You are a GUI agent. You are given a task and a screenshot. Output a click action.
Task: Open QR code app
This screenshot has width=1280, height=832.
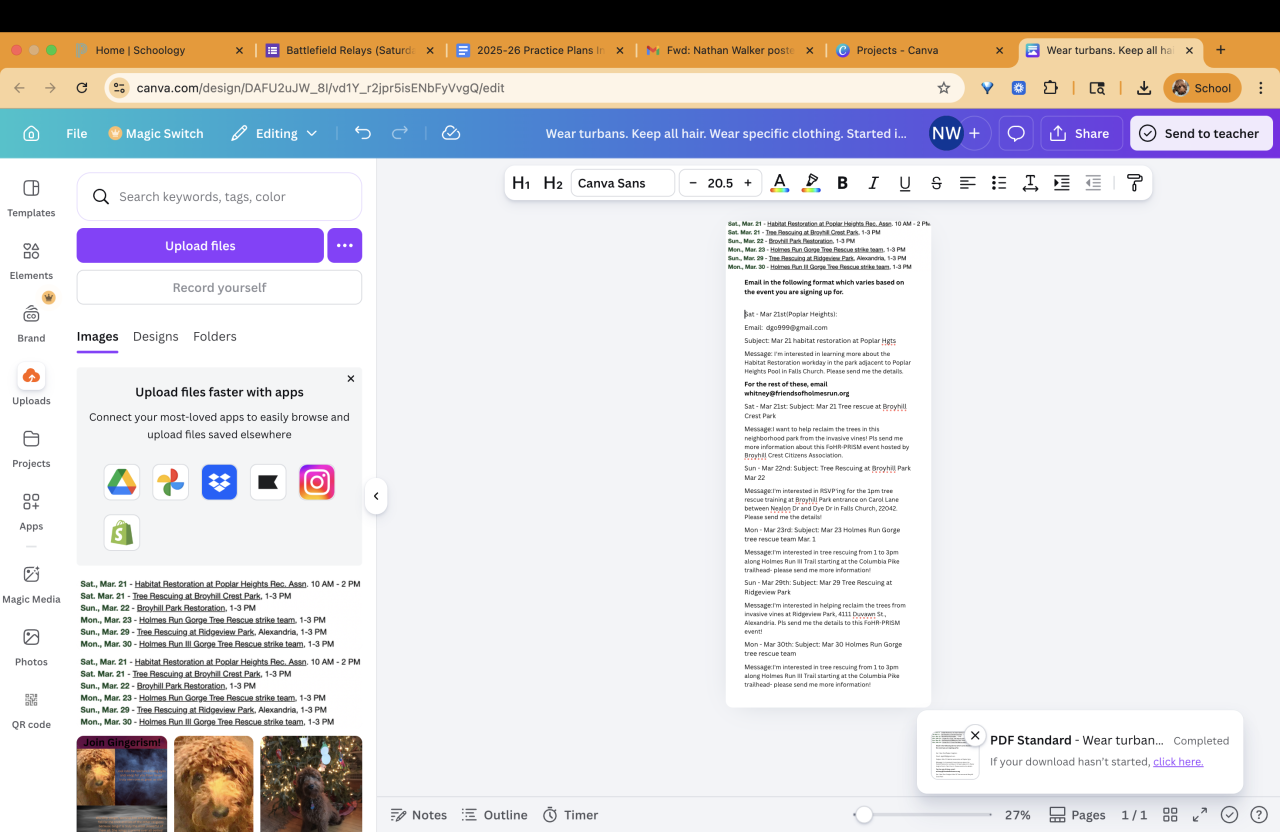pyautogui.click(x=31, y=711)
